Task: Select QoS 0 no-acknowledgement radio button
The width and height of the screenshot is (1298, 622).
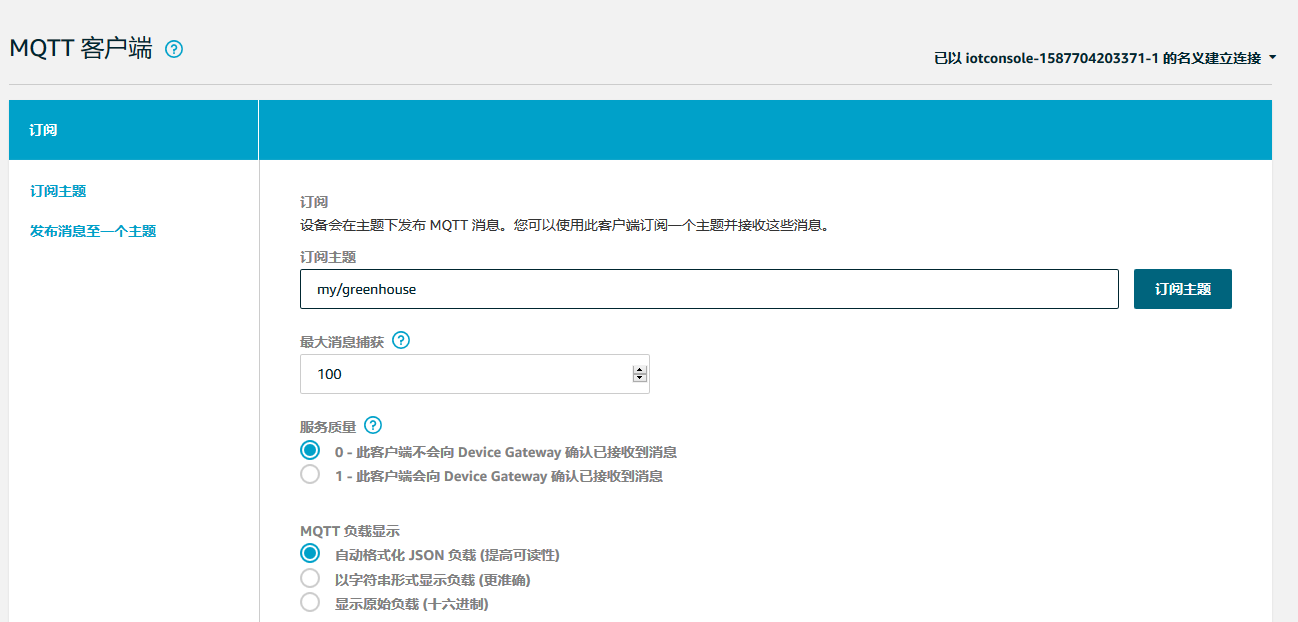Action: point(310,450)
